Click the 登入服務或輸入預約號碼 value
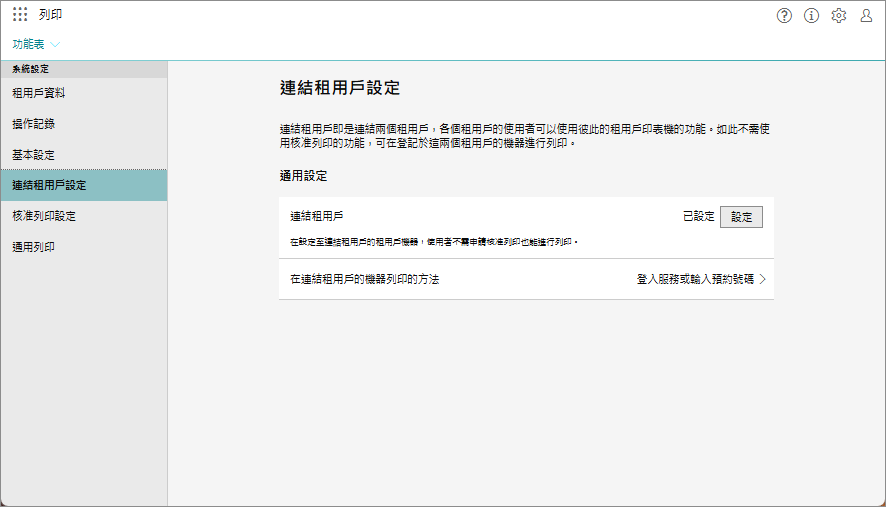 click(x=695, y=280)
